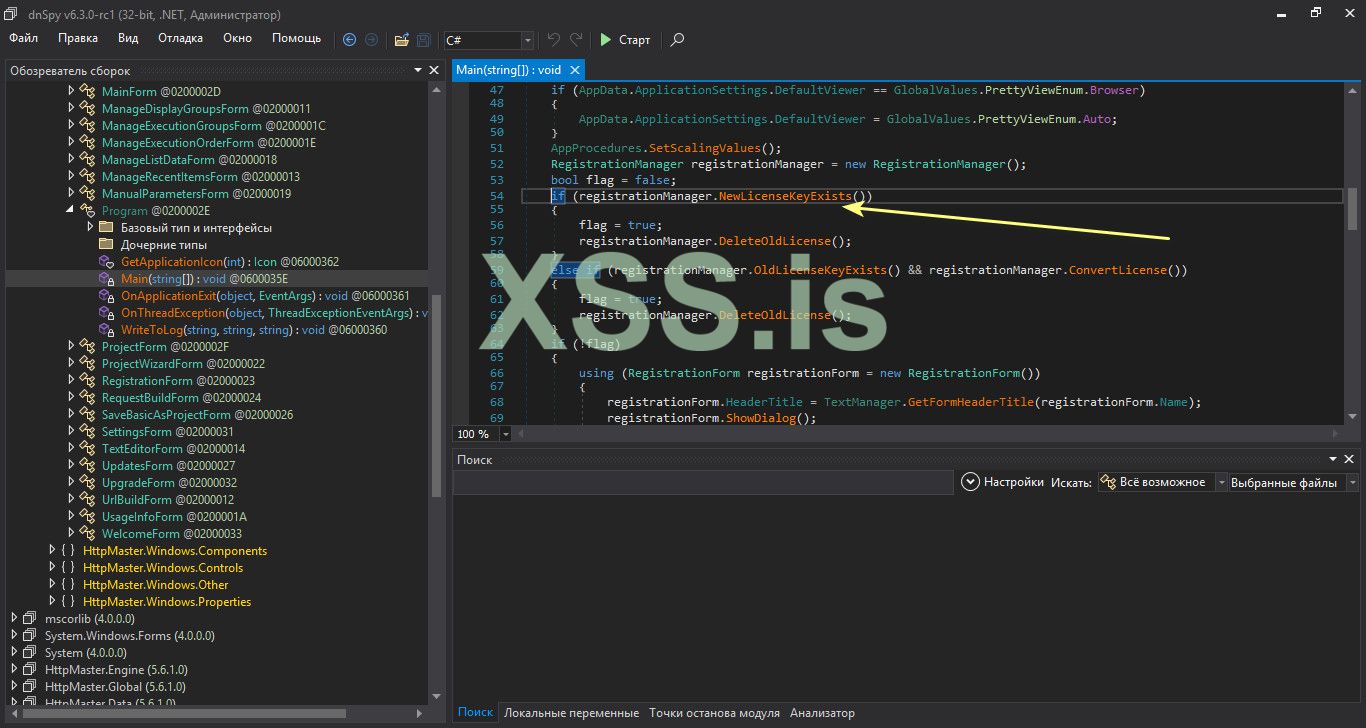
Task: Open search with magnifier icon
Action: tap(677, 40)
